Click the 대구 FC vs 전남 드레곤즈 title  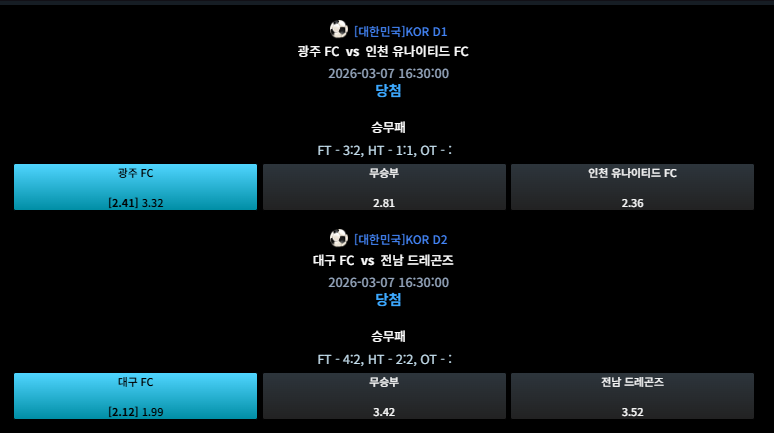point(383,260)
